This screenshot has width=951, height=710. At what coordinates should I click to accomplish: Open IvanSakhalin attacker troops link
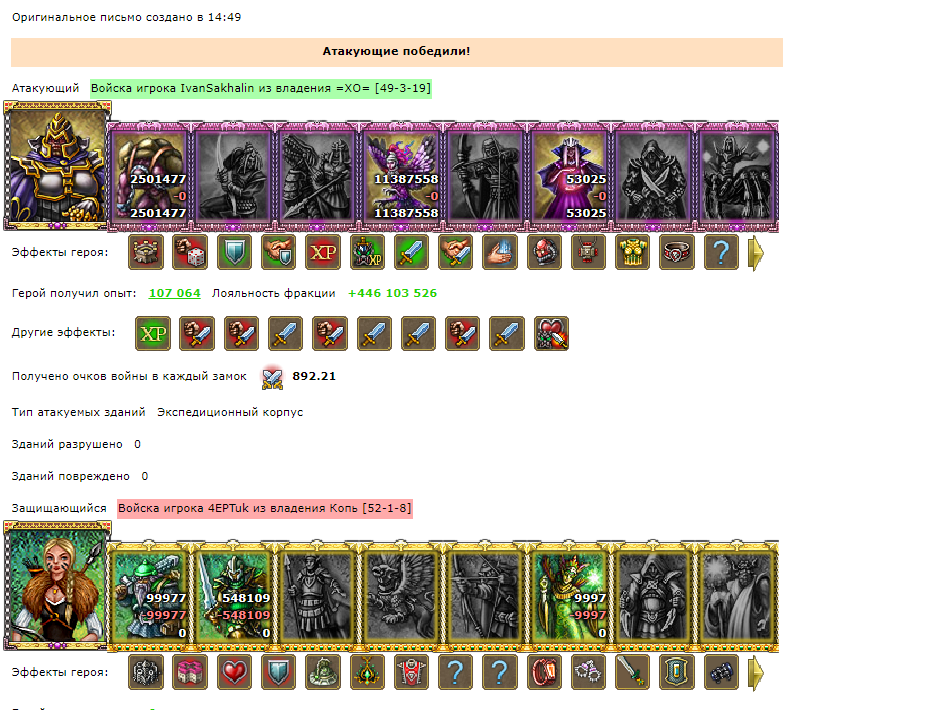point(261,88)
